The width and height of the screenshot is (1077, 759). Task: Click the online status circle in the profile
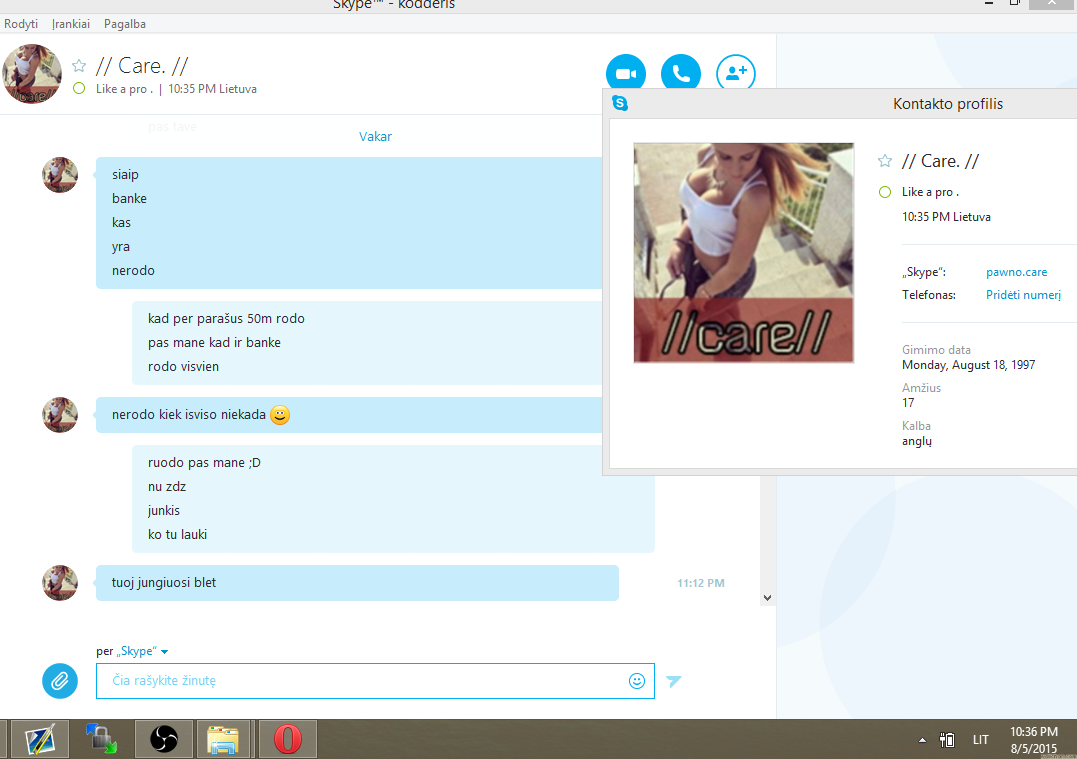pos(885,192)
